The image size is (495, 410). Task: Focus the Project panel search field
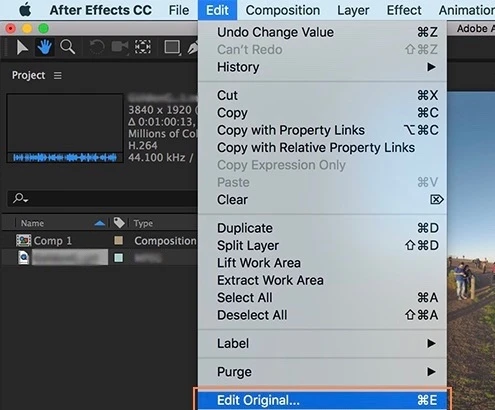click(103, 199)
